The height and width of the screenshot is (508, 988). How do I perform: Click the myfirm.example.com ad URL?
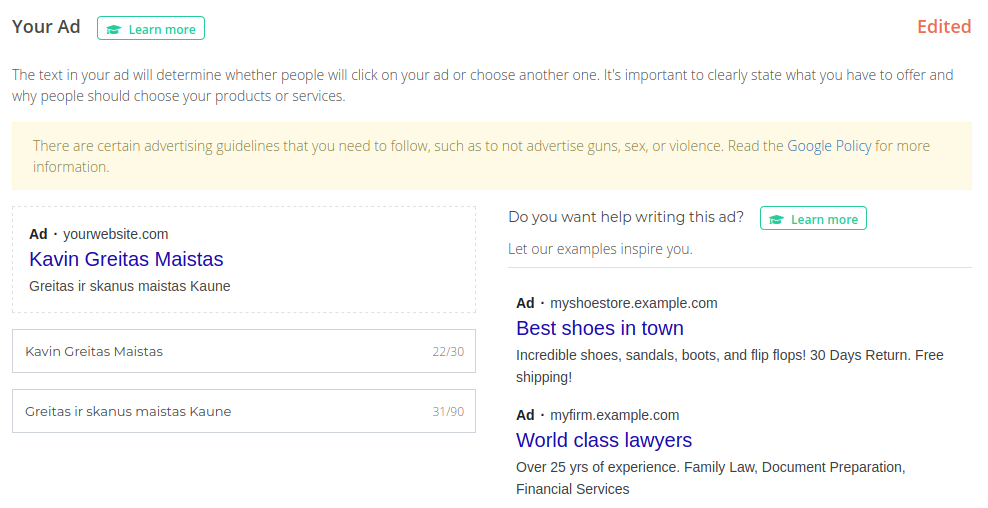[614, 415]
